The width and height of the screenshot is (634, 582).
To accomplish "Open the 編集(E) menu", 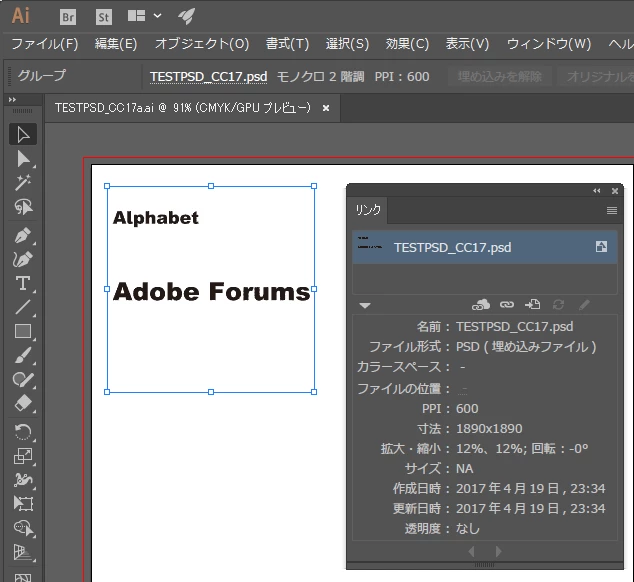I will tap(116, 44).
